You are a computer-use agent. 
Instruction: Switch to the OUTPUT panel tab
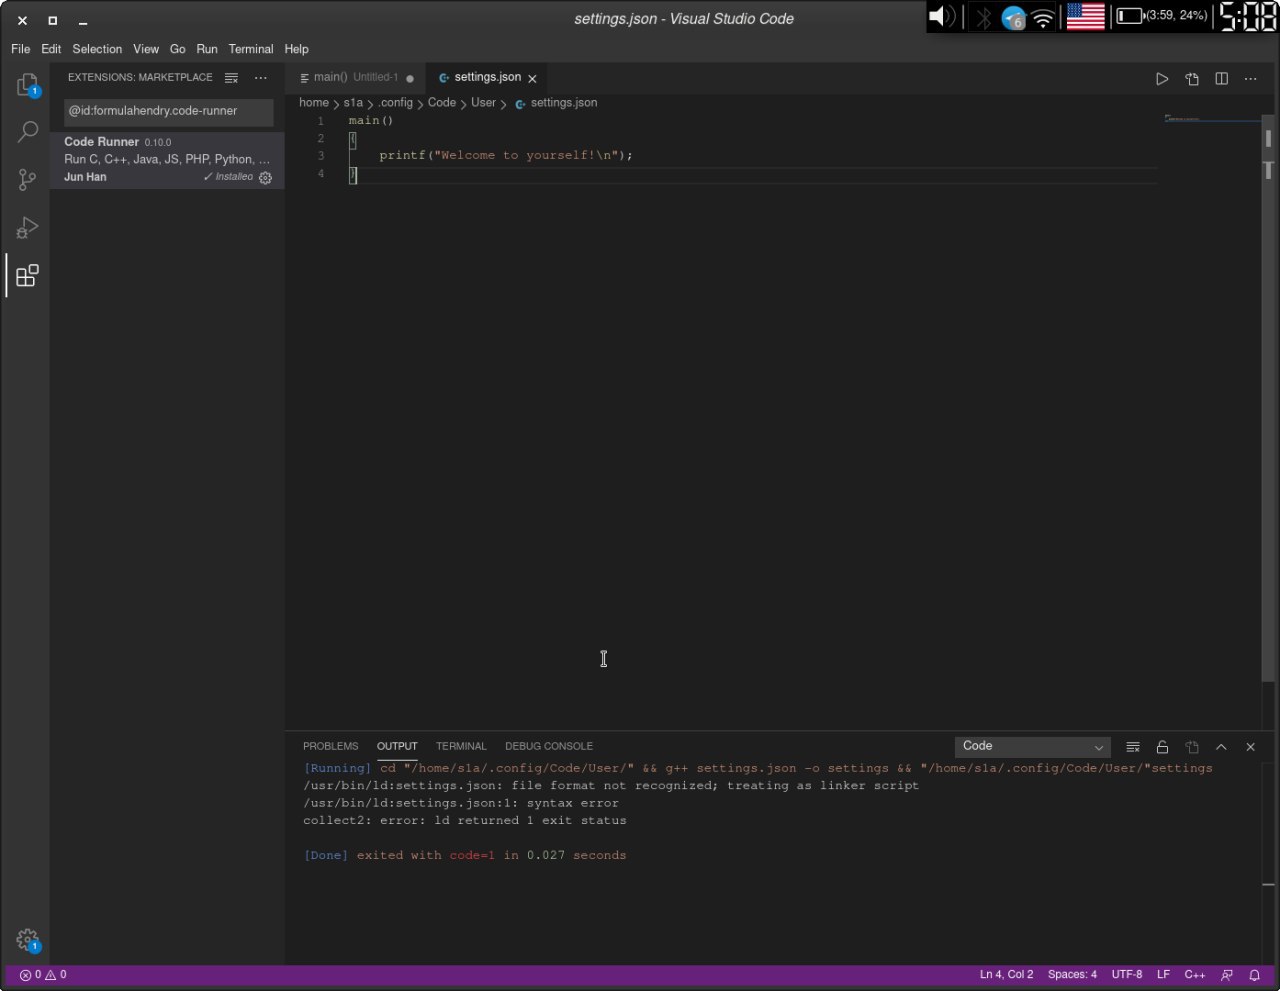[397, 746]
